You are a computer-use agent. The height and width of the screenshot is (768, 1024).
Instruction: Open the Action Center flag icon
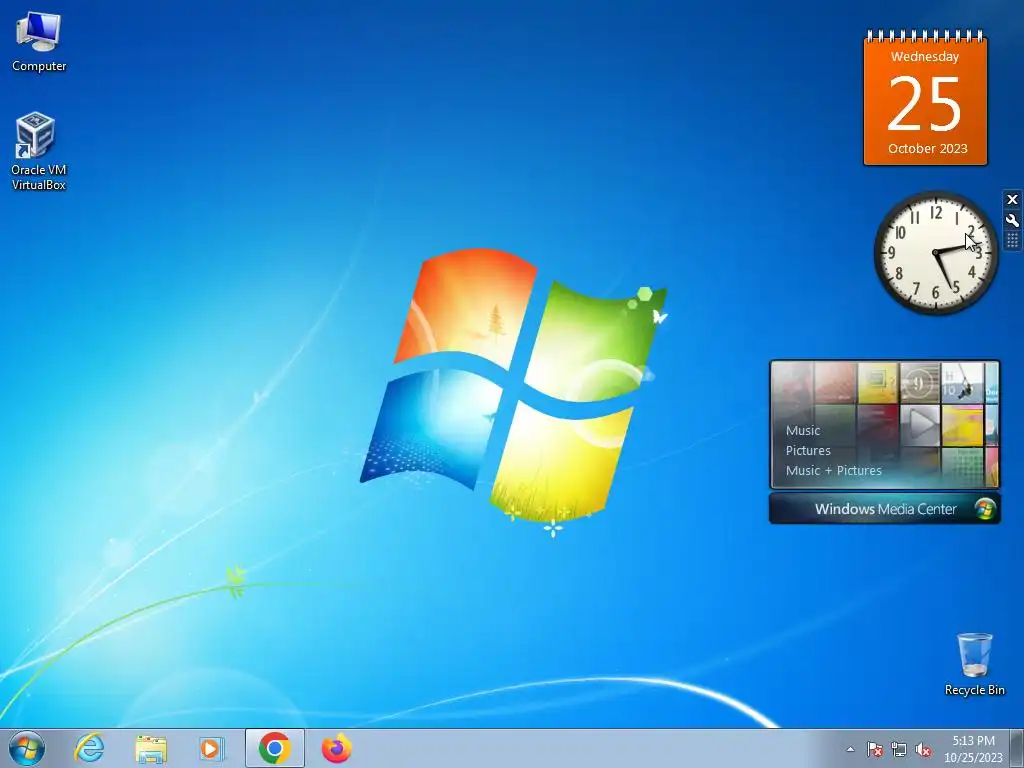[875, 750]
